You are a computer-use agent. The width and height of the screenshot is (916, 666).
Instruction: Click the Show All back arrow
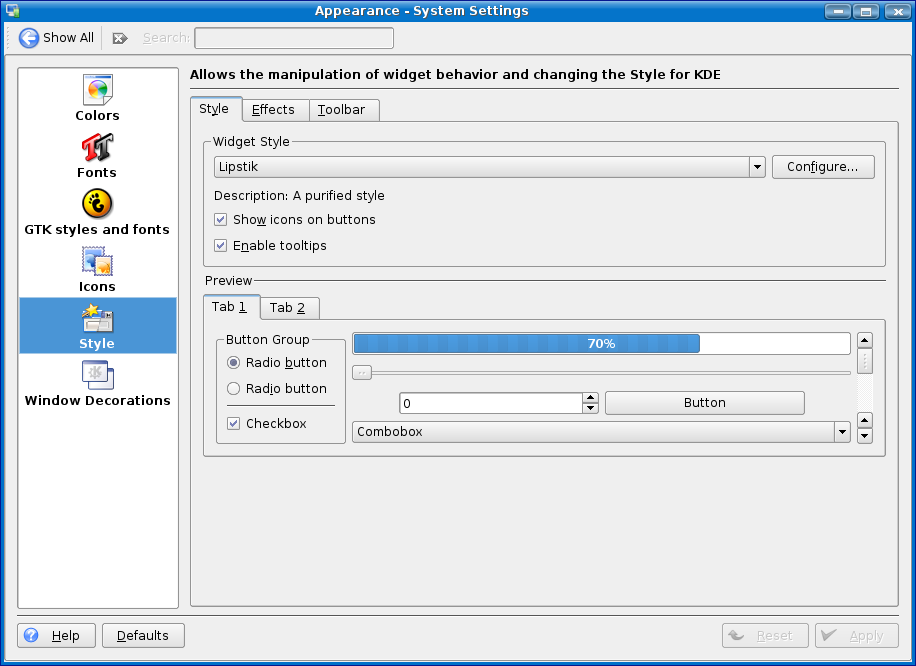pyautogui.click(x=29, y=38)
